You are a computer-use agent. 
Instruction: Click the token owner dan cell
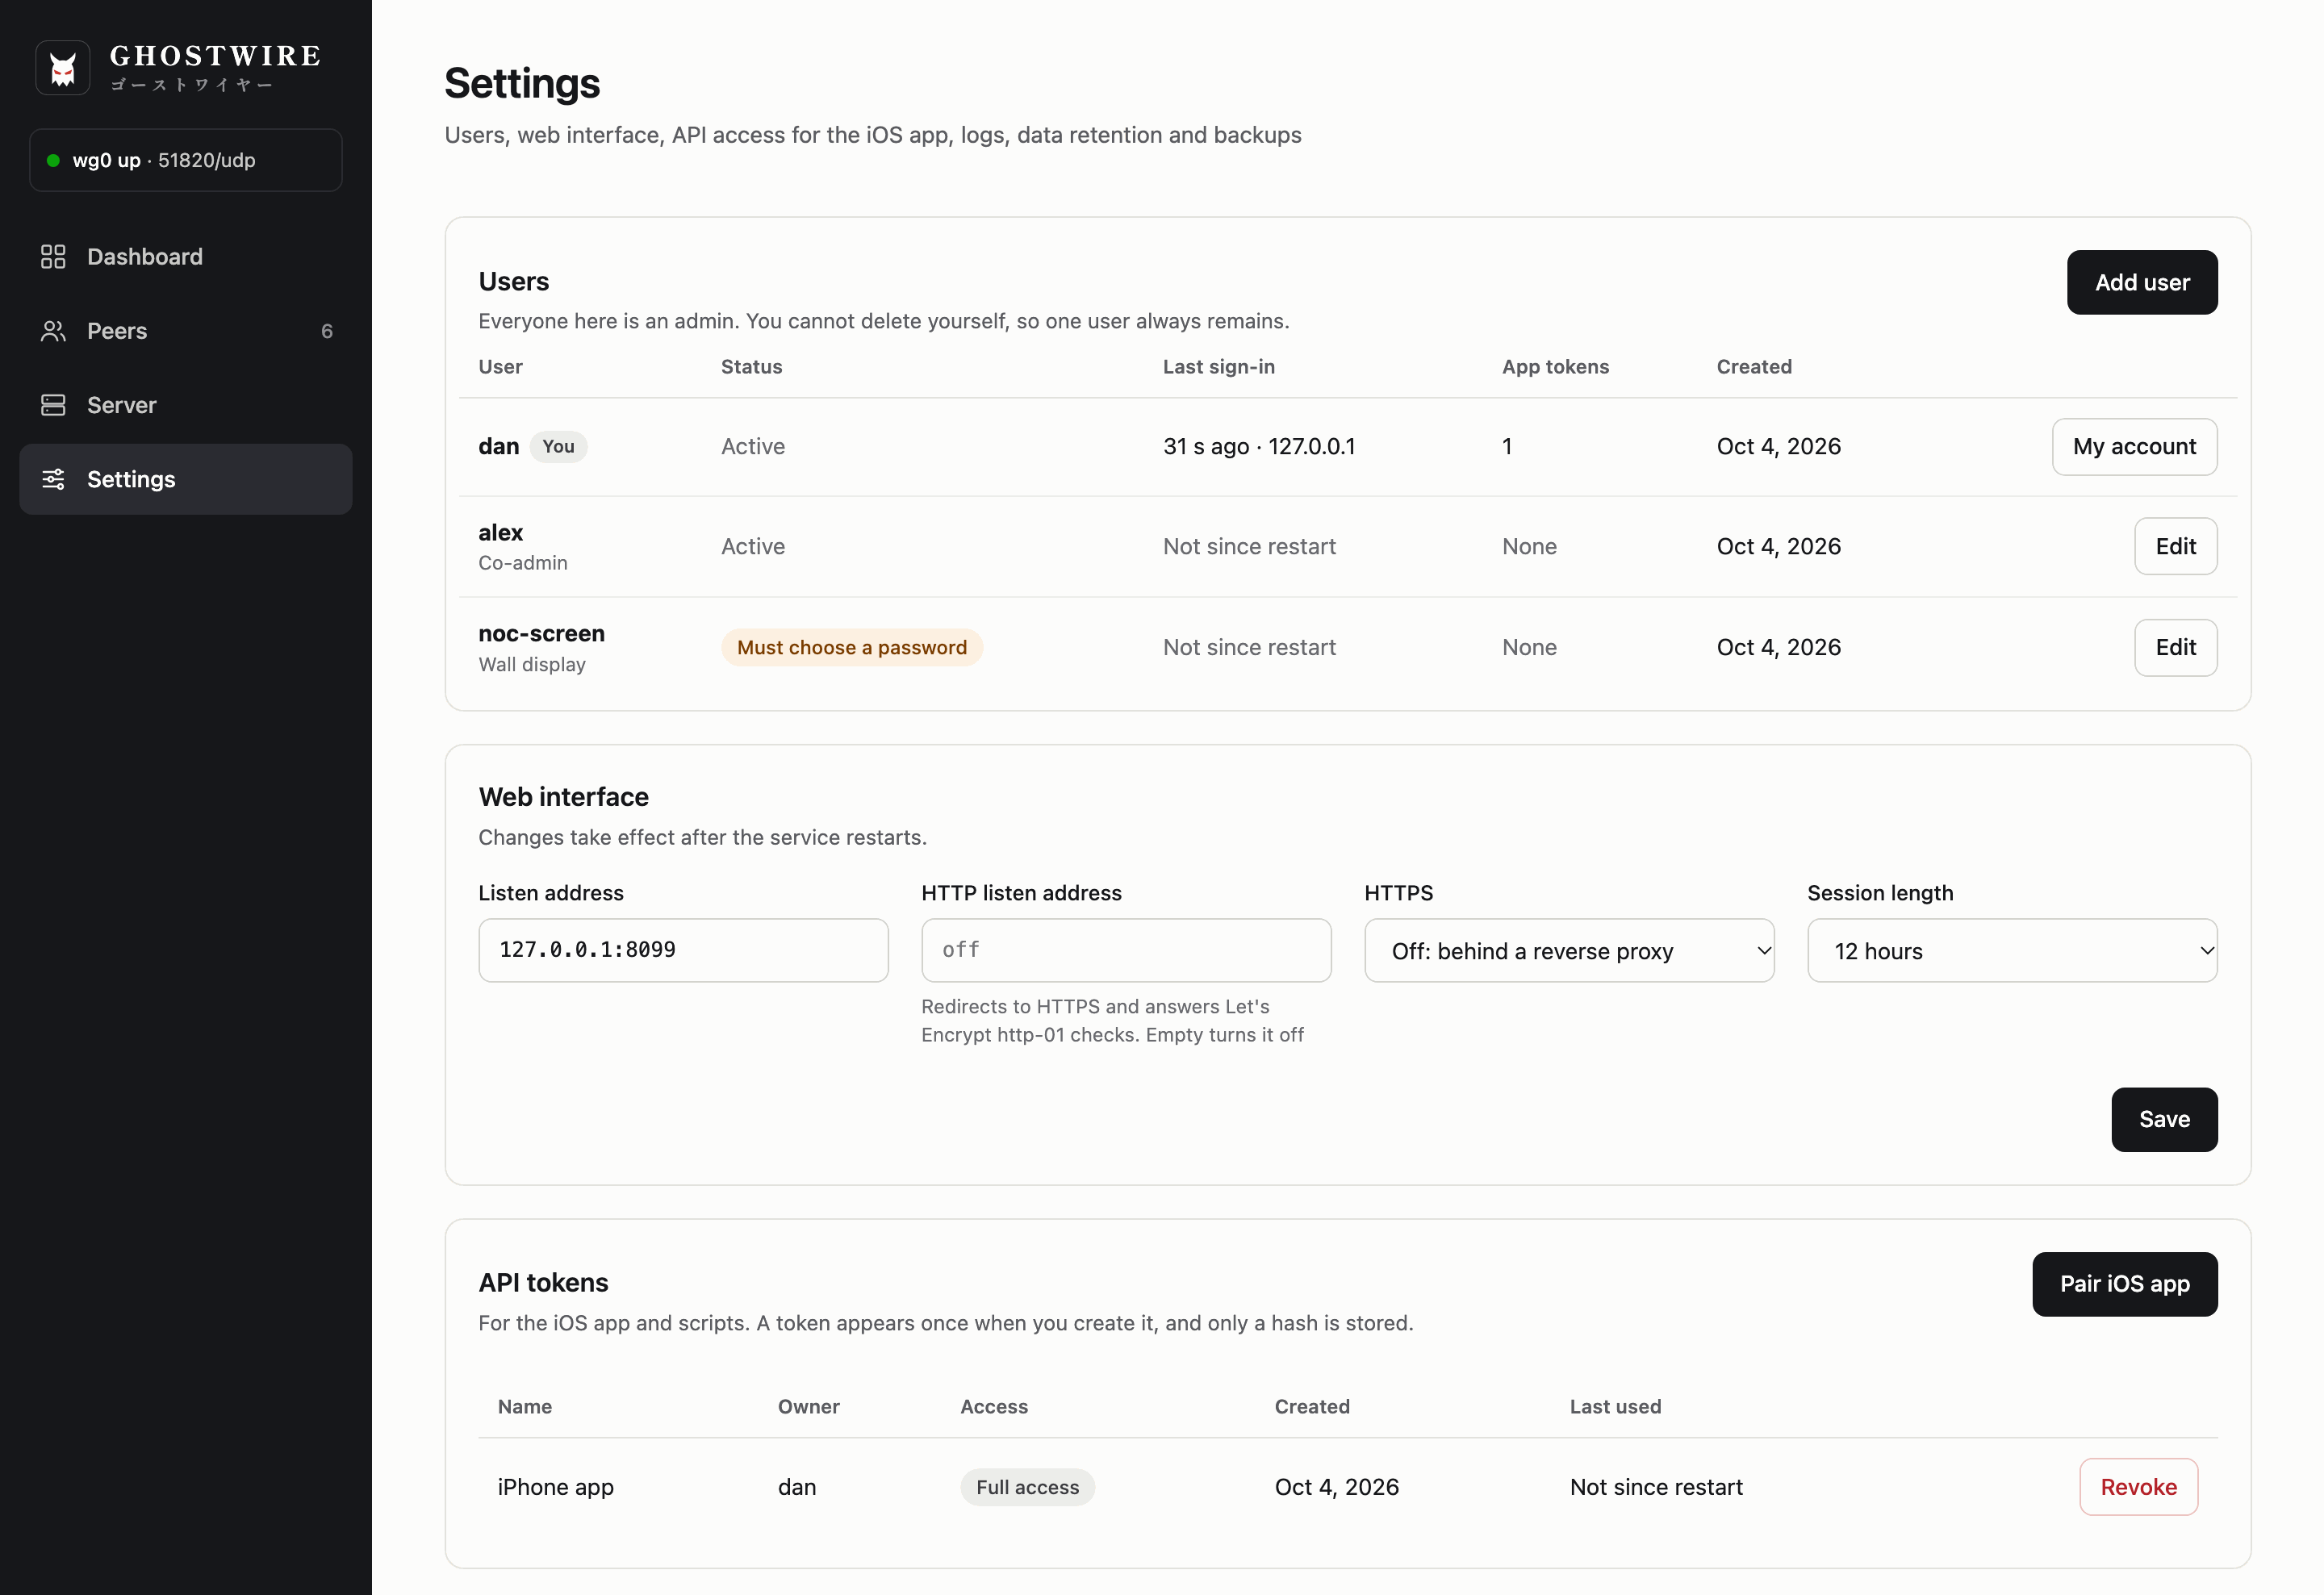(796, 1487)
